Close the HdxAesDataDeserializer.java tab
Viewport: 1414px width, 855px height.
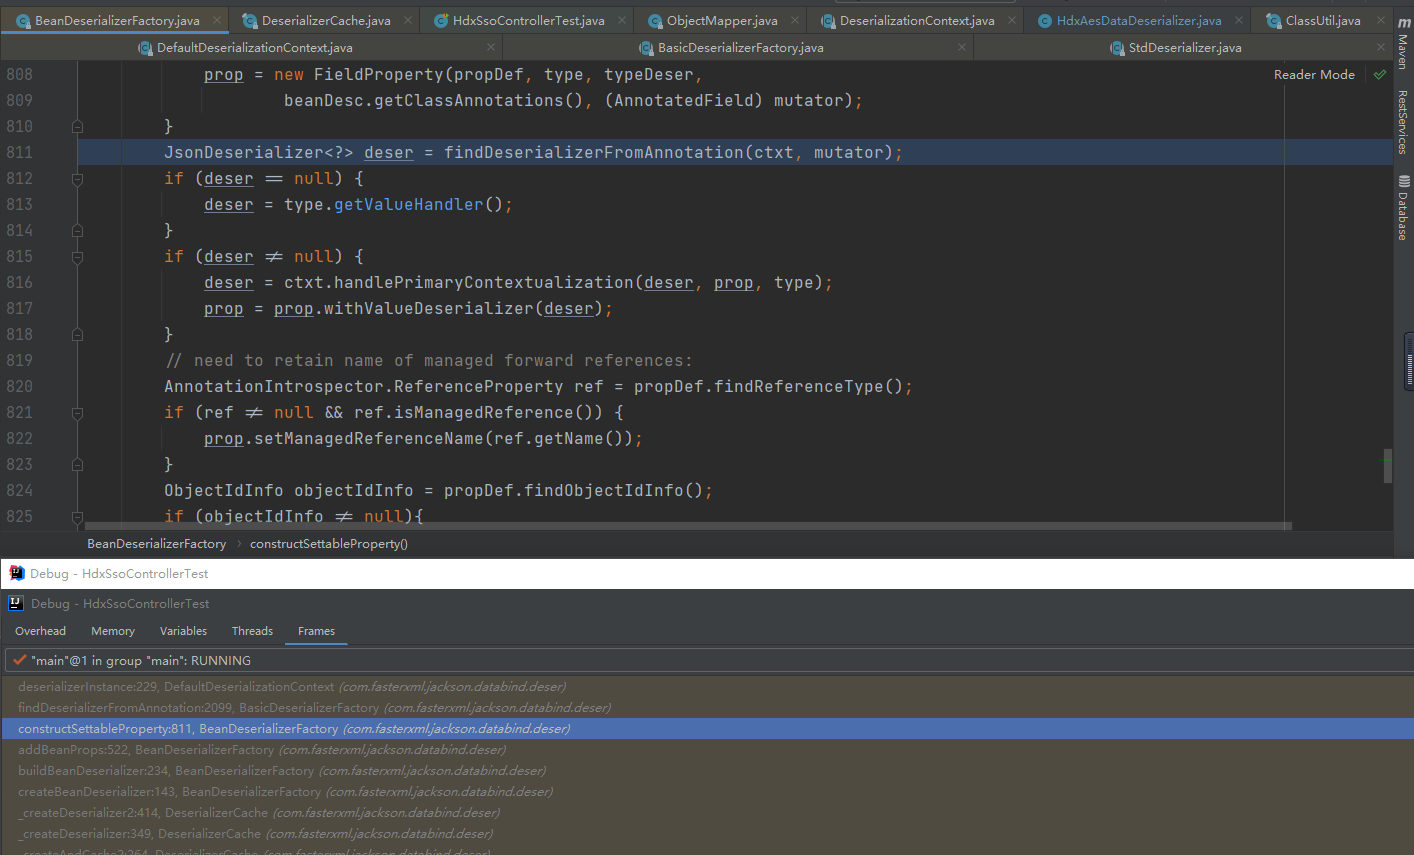tap(1239, 20)
